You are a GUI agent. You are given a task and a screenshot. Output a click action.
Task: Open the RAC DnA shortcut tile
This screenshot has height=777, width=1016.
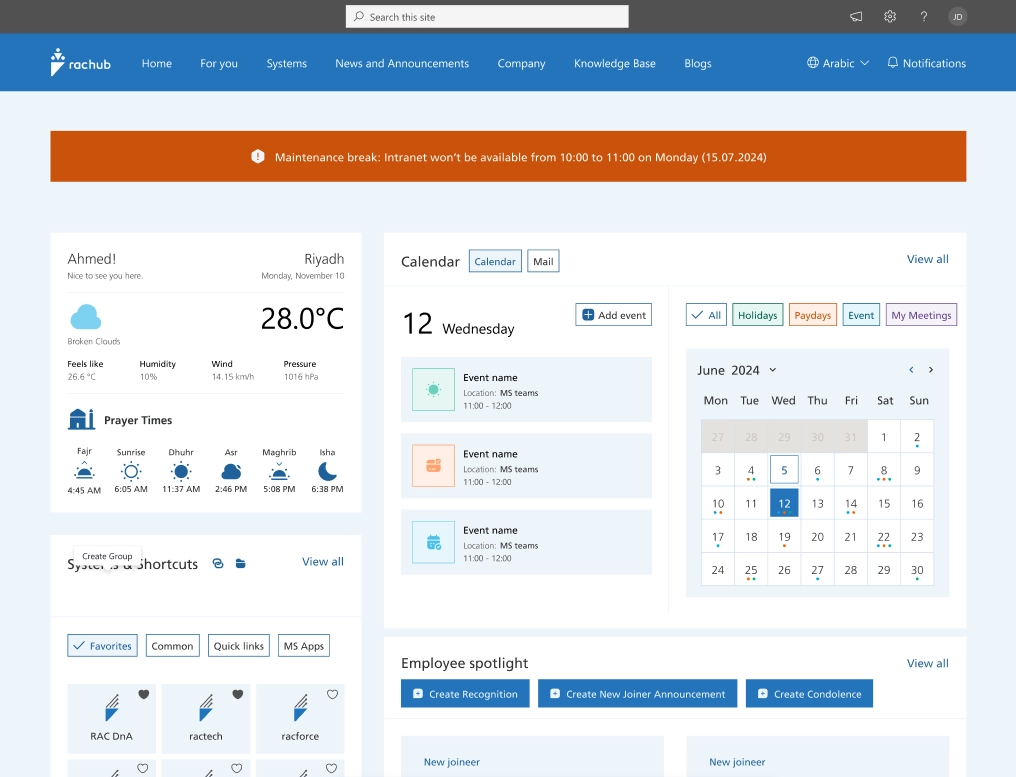point(111,719)
